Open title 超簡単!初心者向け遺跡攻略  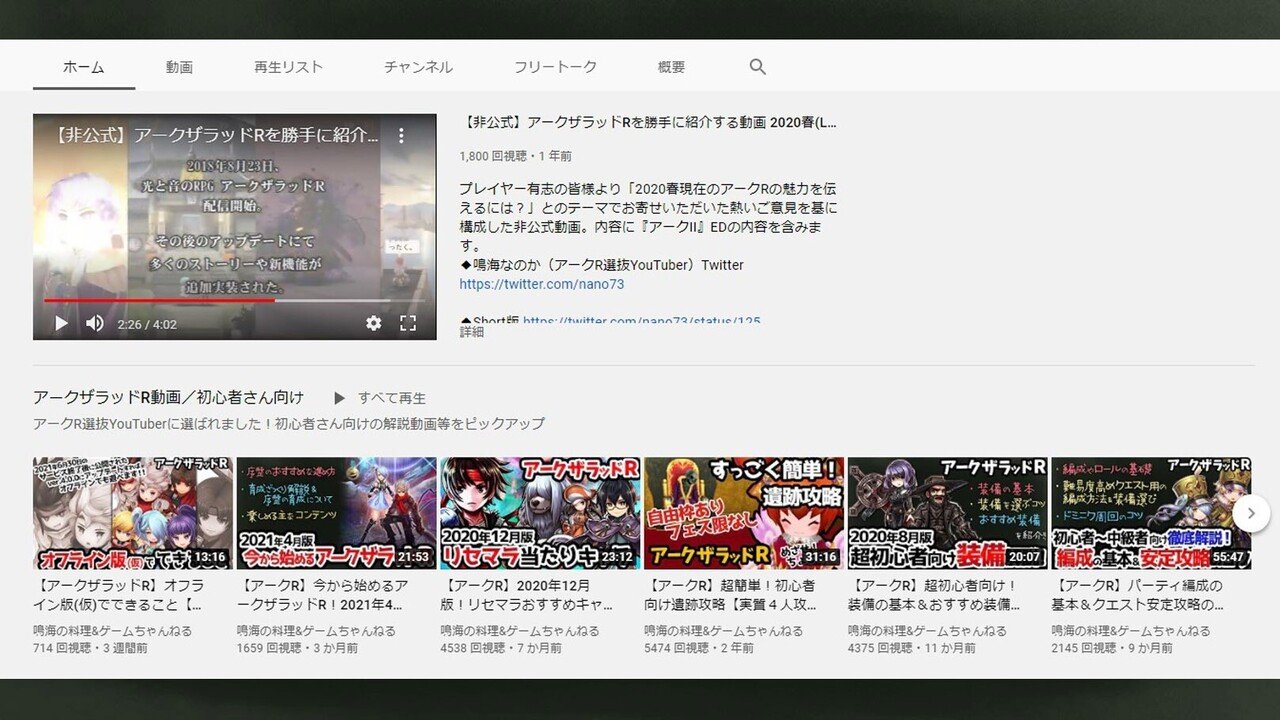[x=733, y=595]
